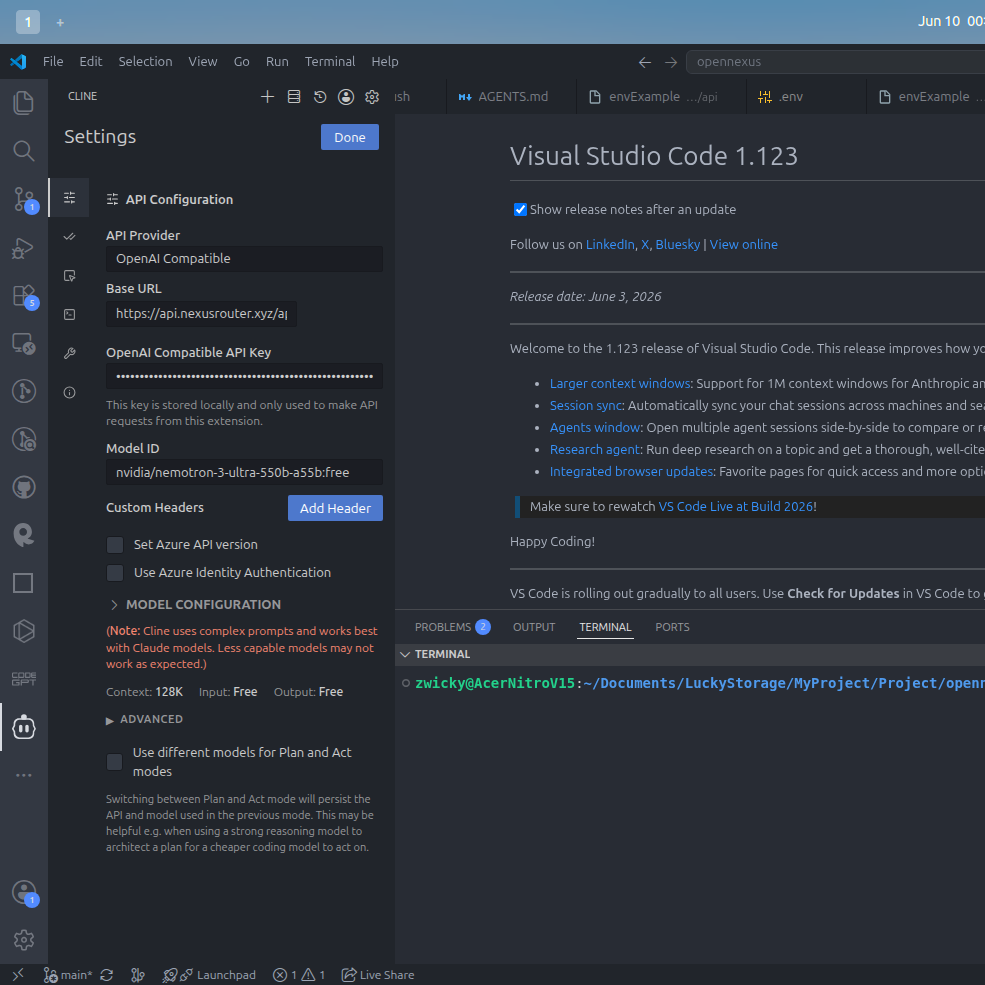Open the GitHub view in activity bar
The height and width of the screenshot is (985, 985).
(x=24, y=487)
